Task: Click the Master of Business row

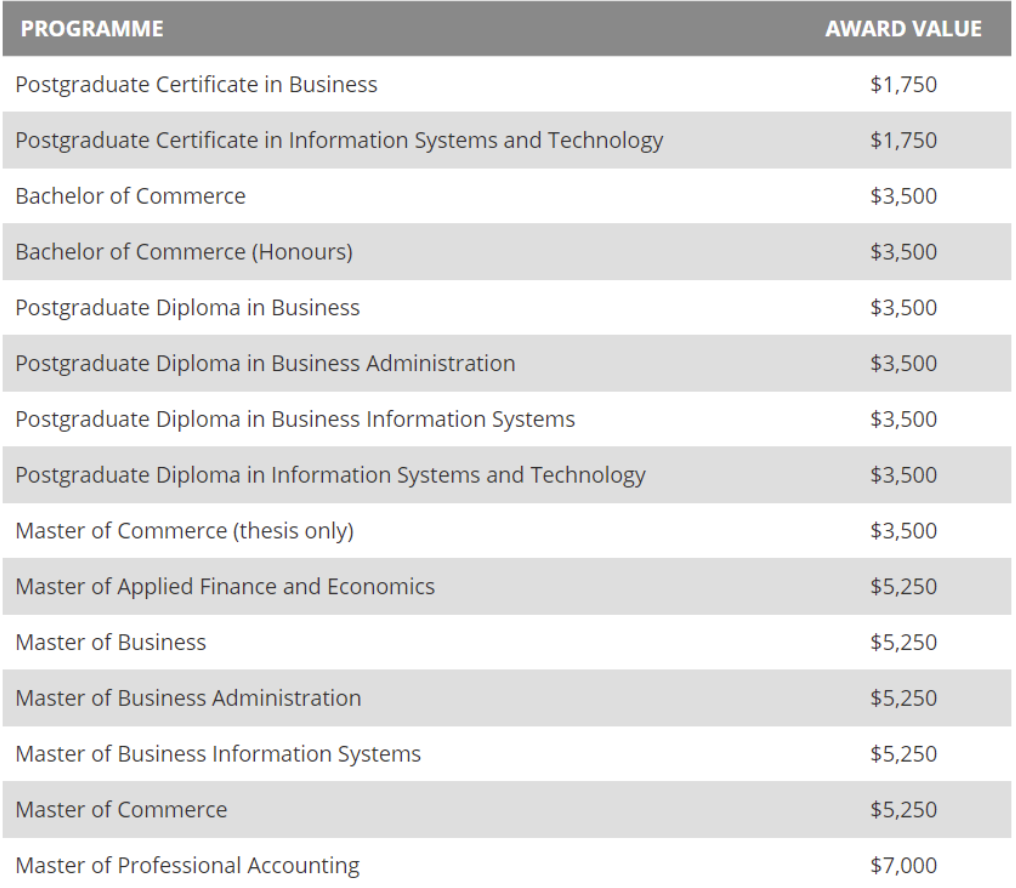Action: (507, 642)
